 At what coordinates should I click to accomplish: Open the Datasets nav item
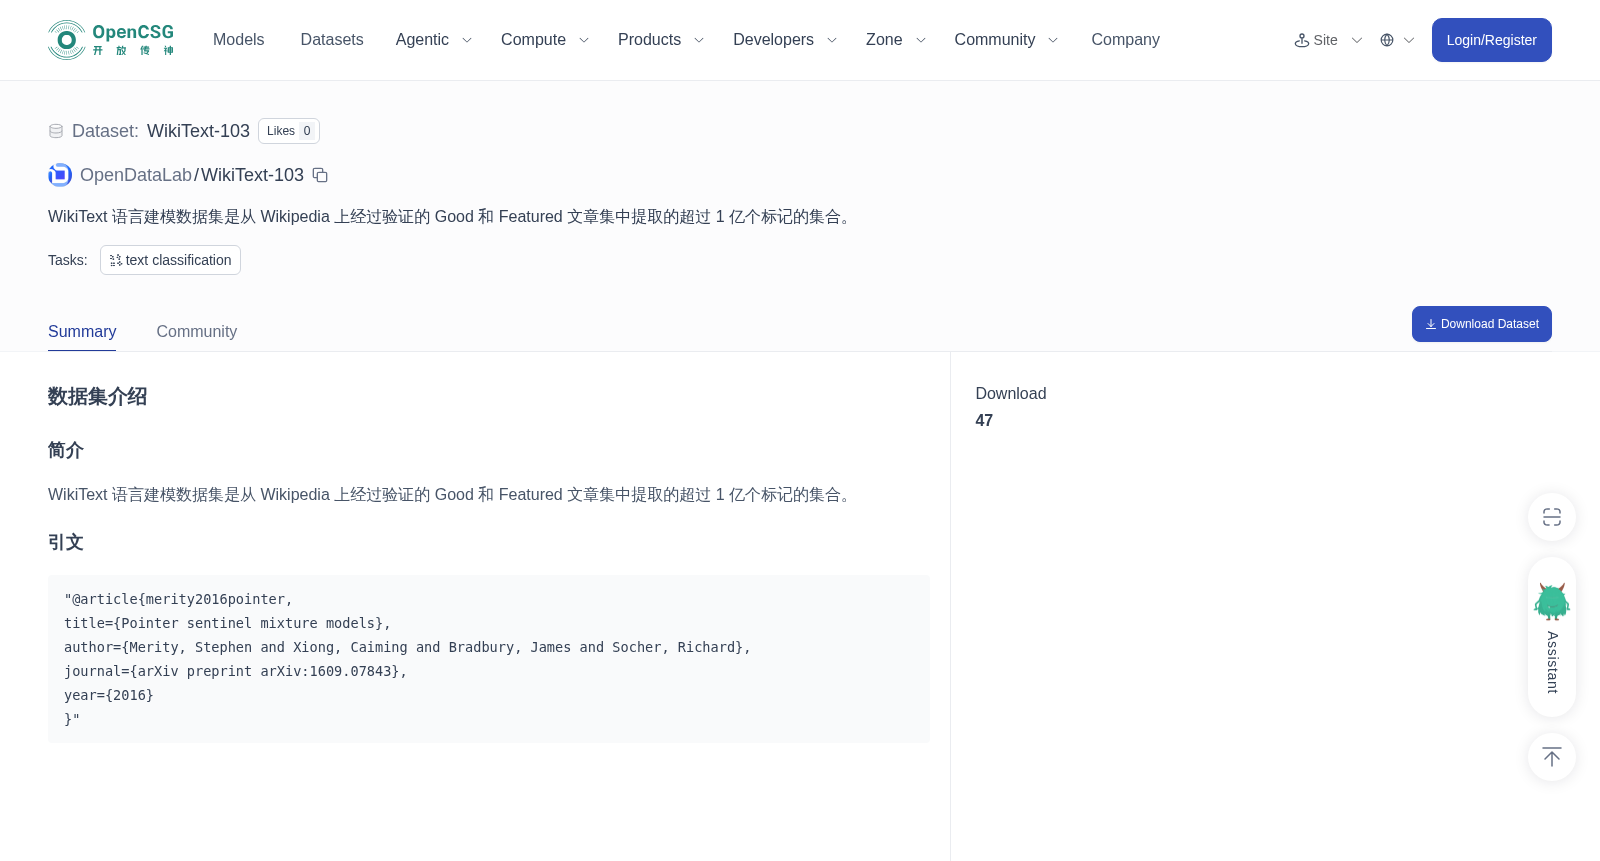tap(332, 40)
